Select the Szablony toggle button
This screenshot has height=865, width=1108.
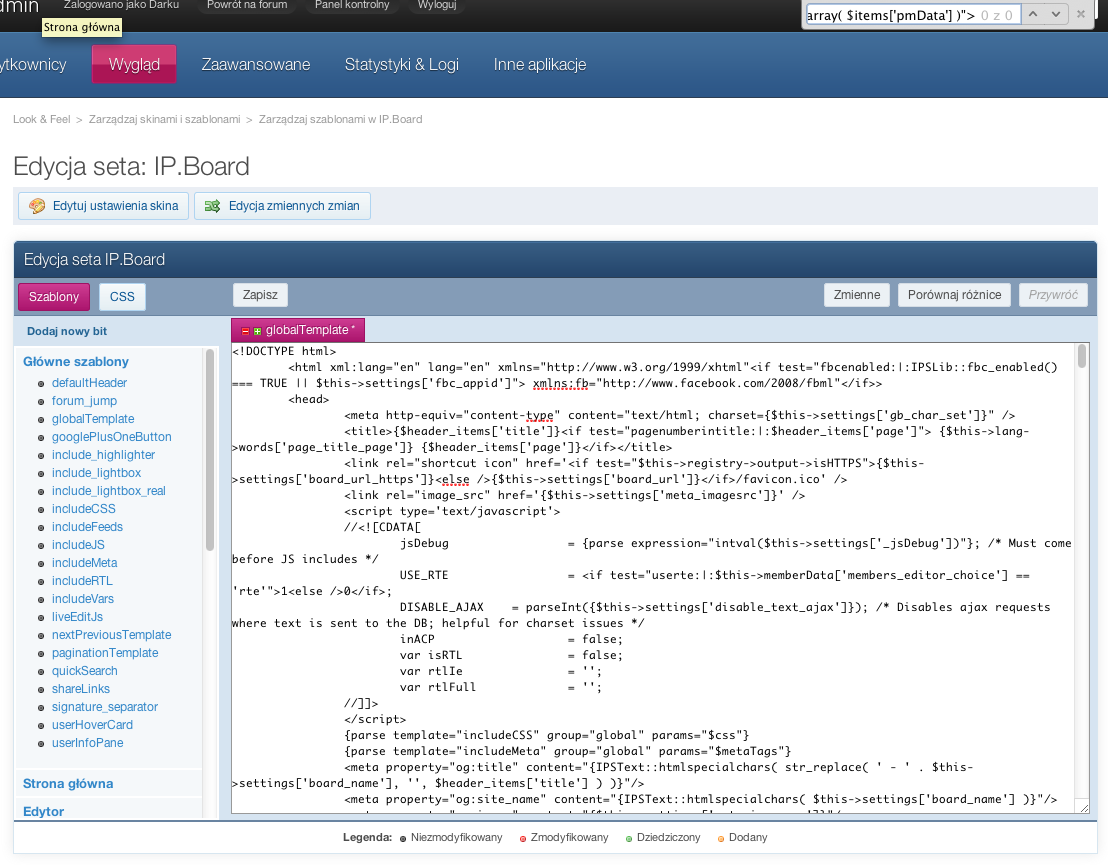coord(54,297)
